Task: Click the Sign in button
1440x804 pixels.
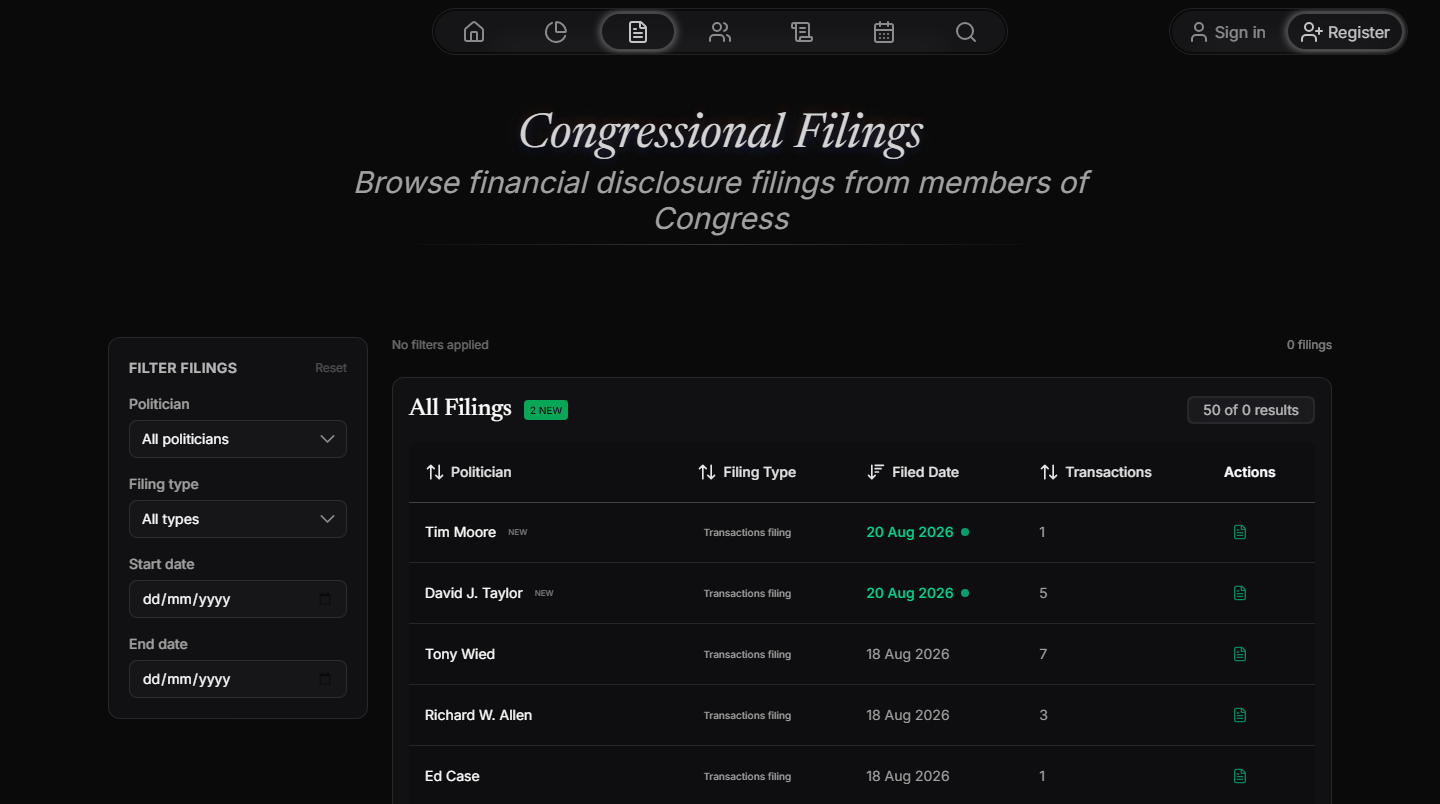Action: (1228, 32)
